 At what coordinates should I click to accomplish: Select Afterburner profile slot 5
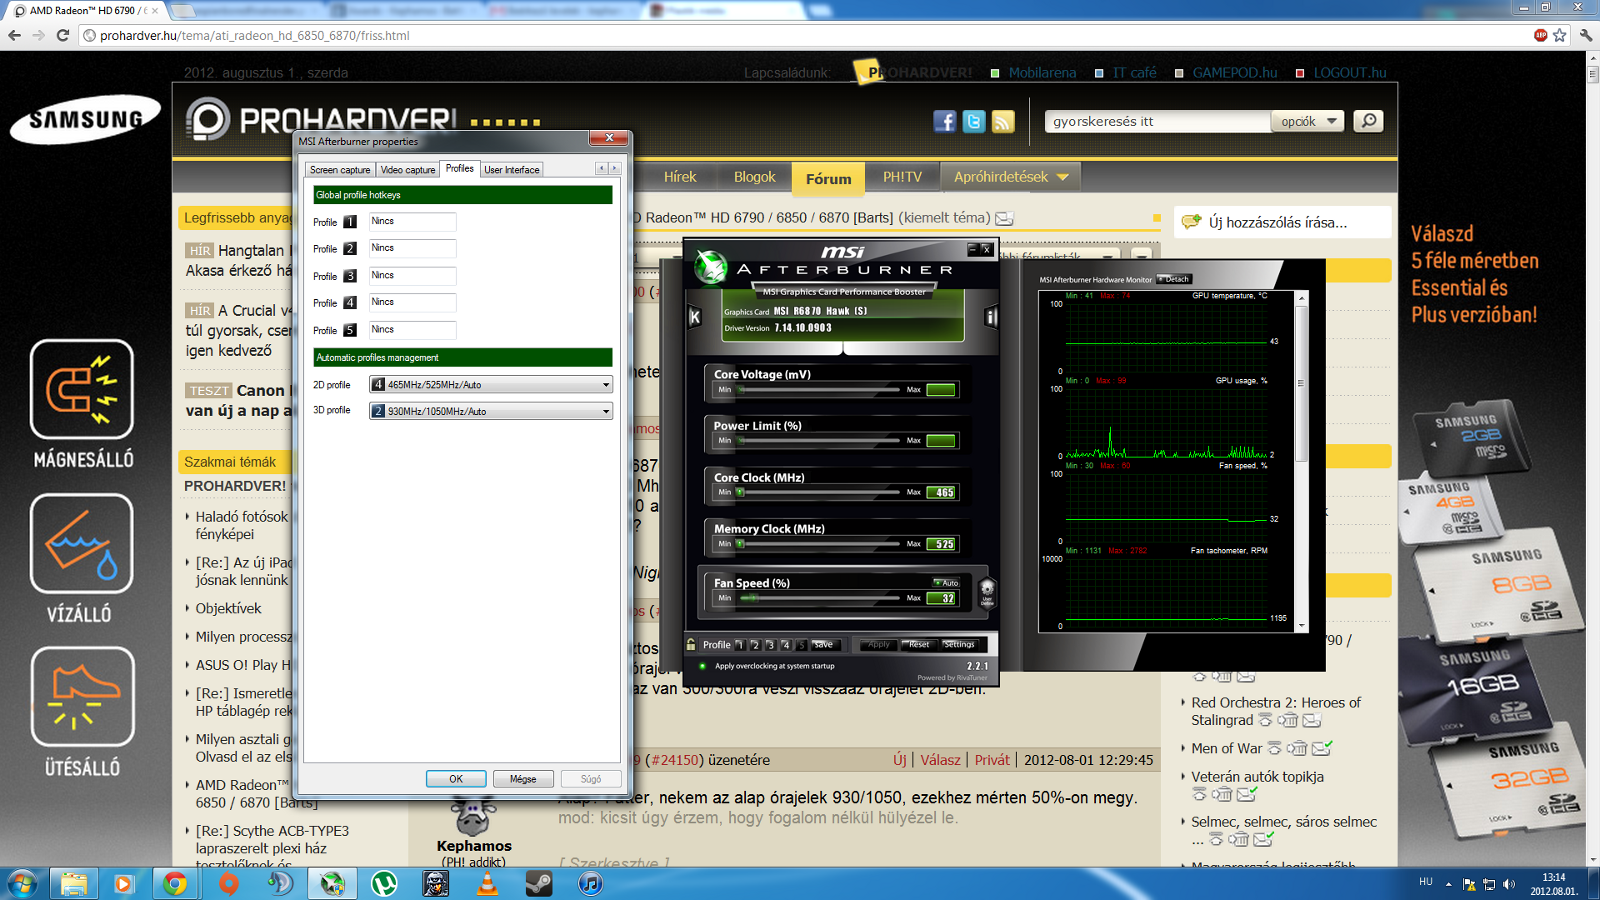(800, 645)
